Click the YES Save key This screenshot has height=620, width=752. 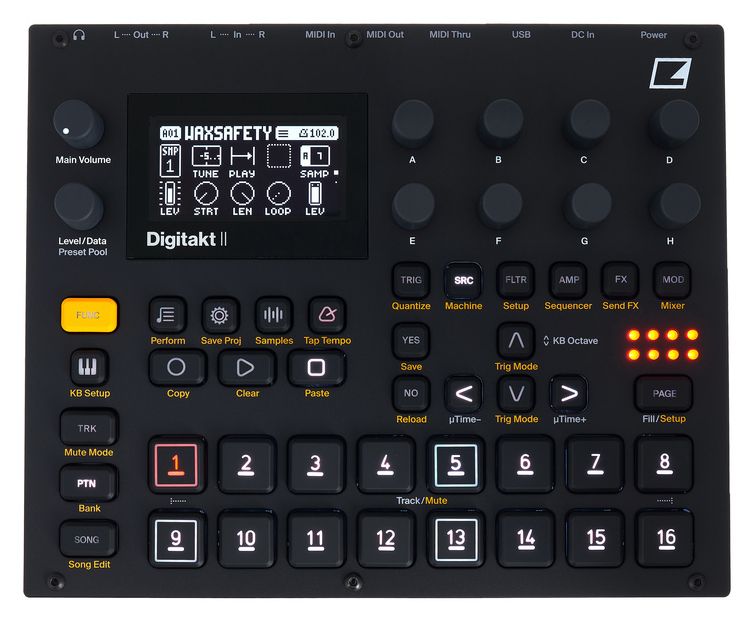click(x=411, y=341)
